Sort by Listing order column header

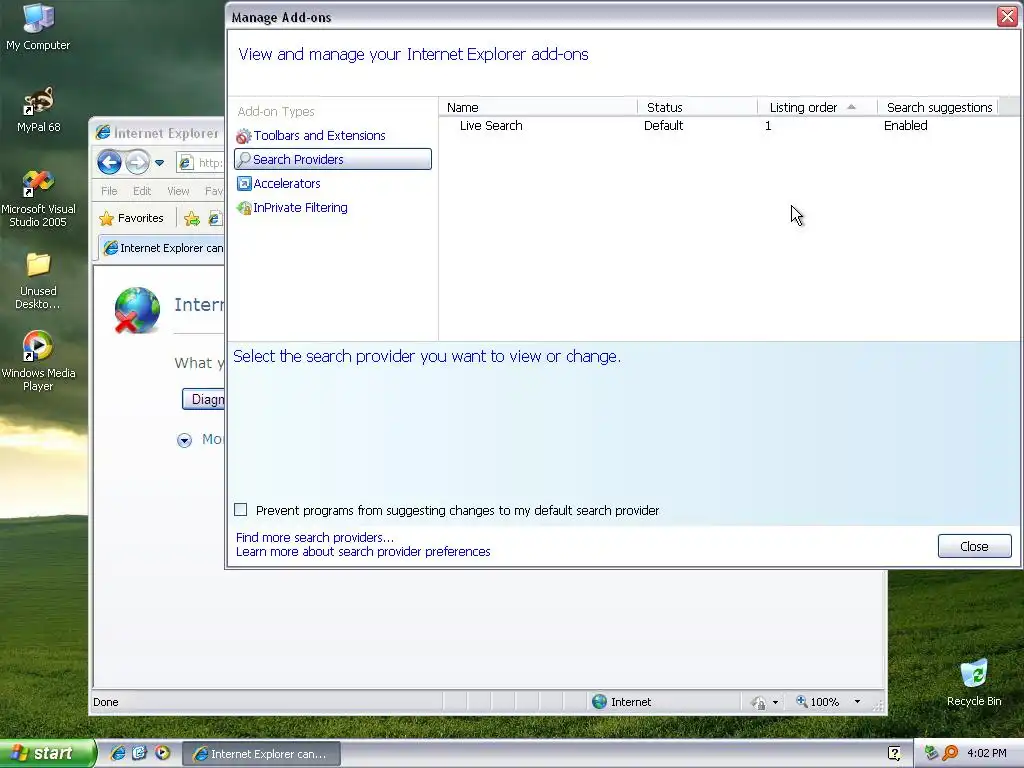pos(818,107)
